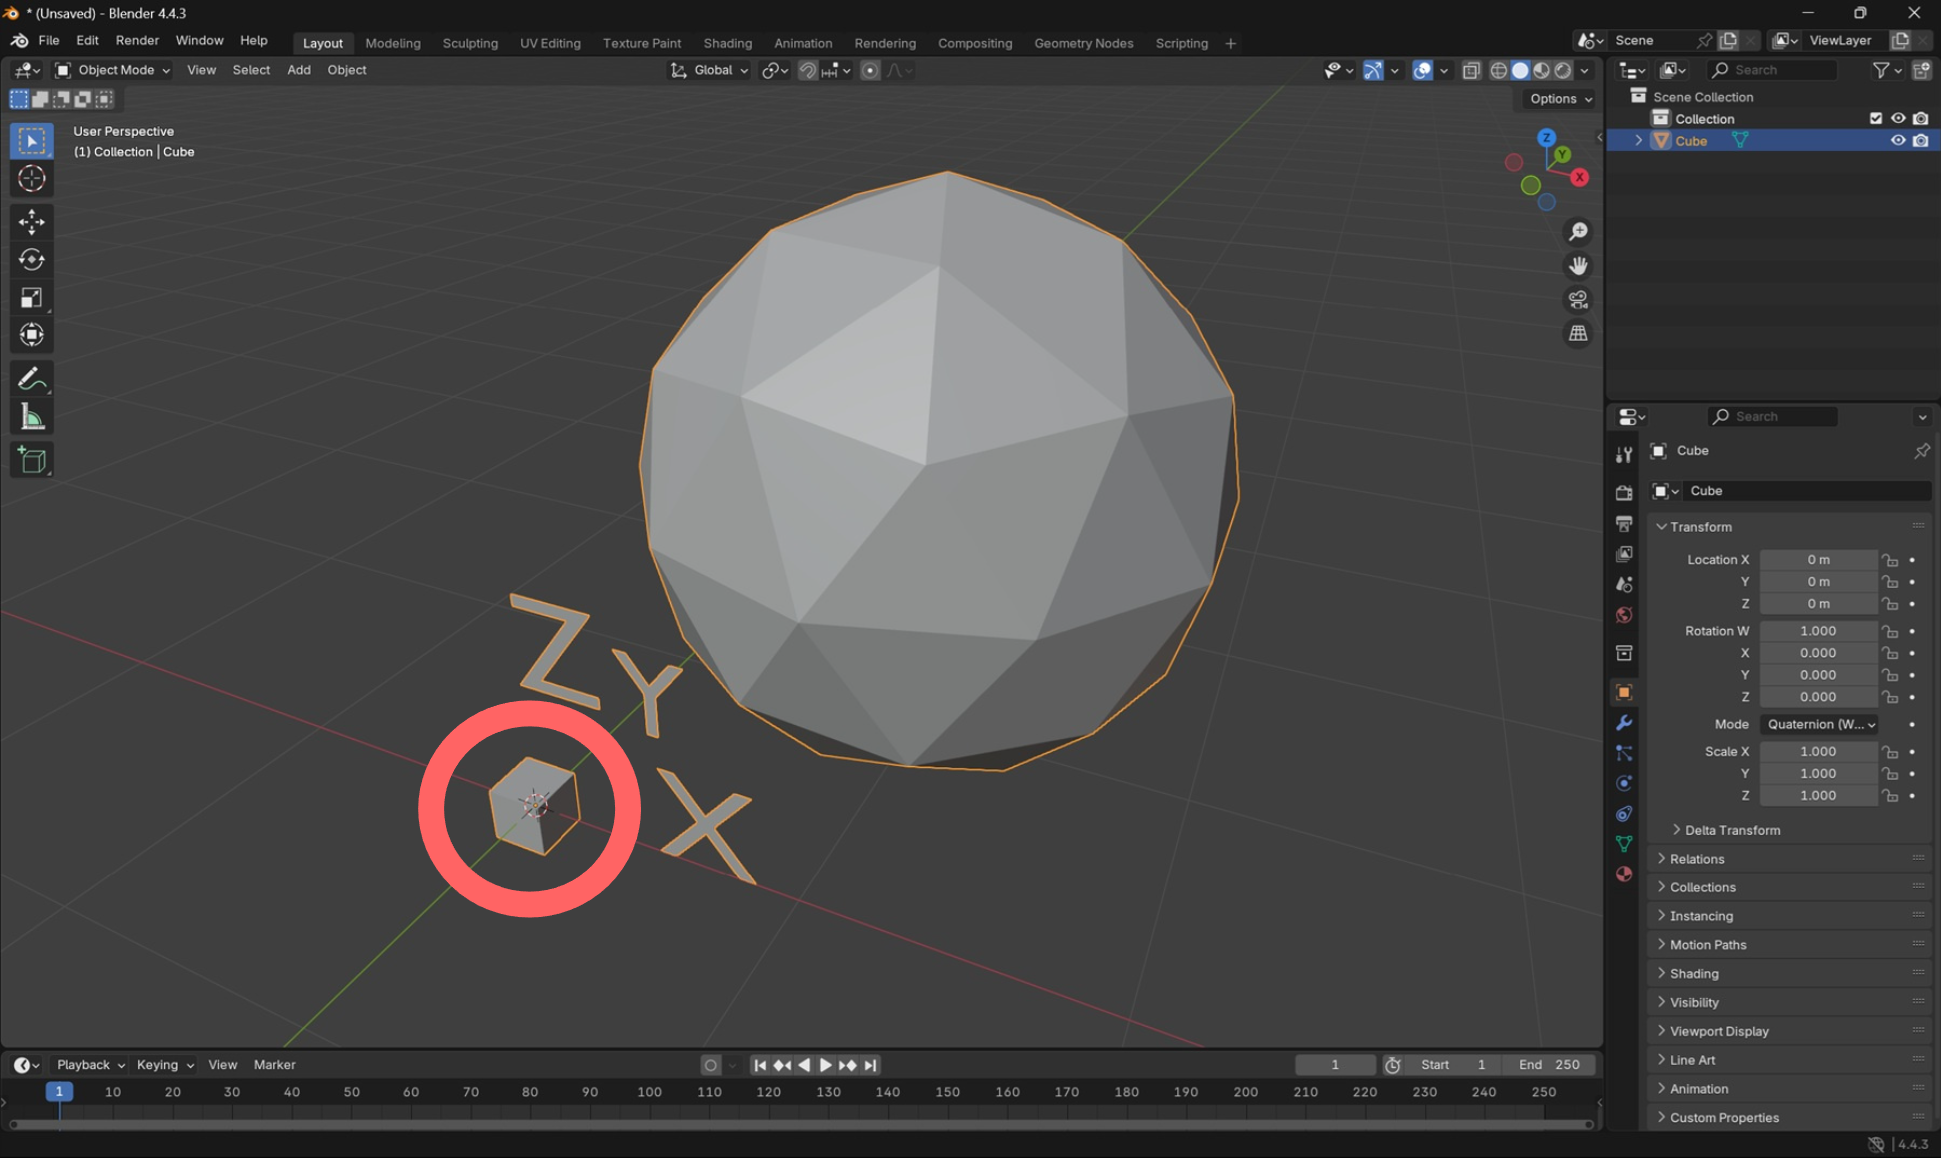1941x1158 pixels.
Task: Open the Modifiers wrench properties tab
Action: tap(1624, 723)
